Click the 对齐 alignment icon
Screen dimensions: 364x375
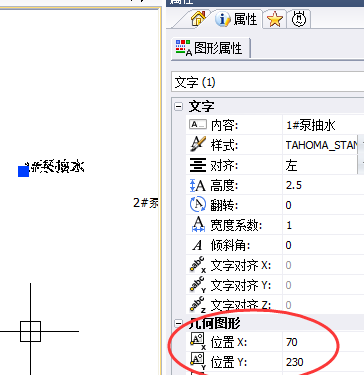(x=198, y=165)
